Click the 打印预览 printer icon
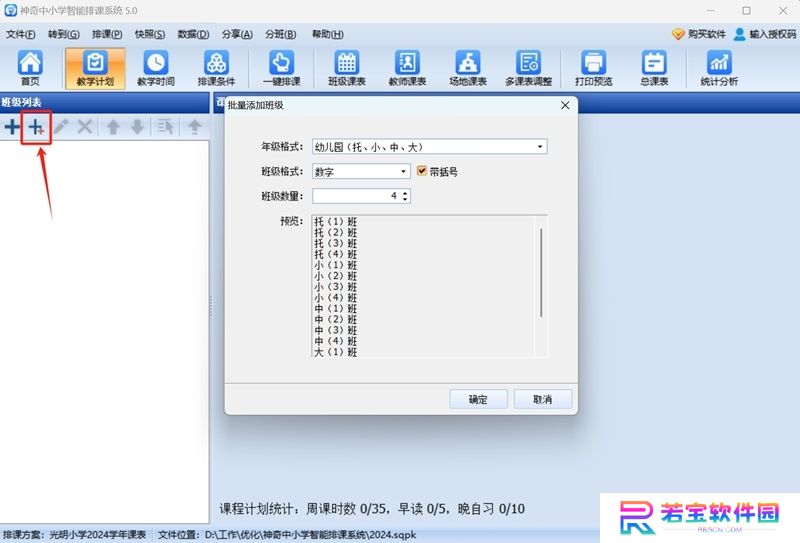 593,68
